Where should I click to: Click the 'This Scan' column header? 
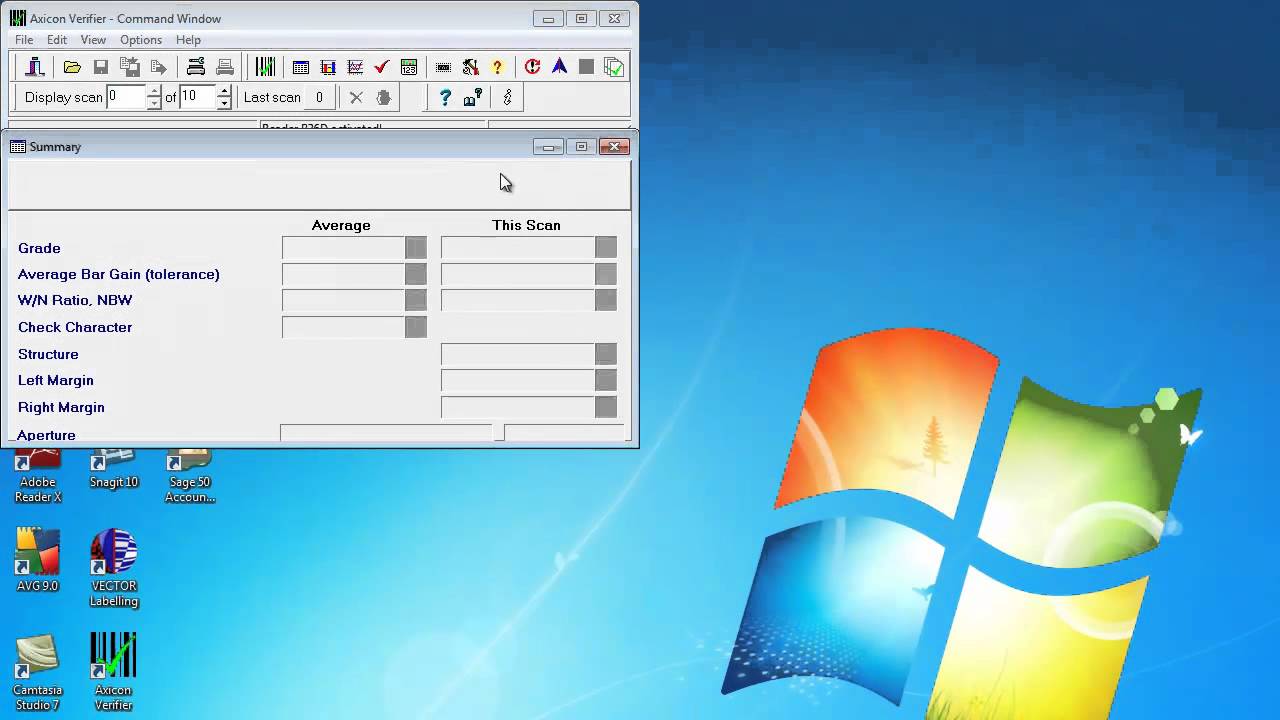[x=526, y=225]
